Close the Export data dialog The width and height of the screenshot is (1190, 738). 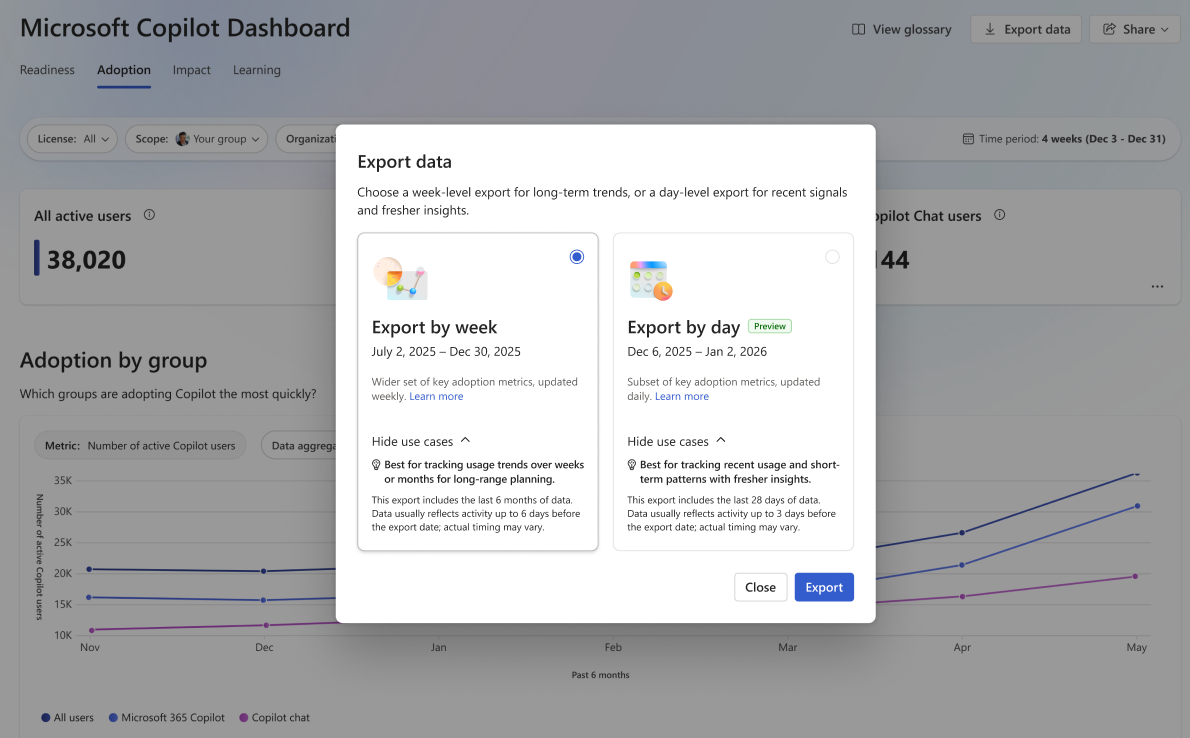[760, 587]
